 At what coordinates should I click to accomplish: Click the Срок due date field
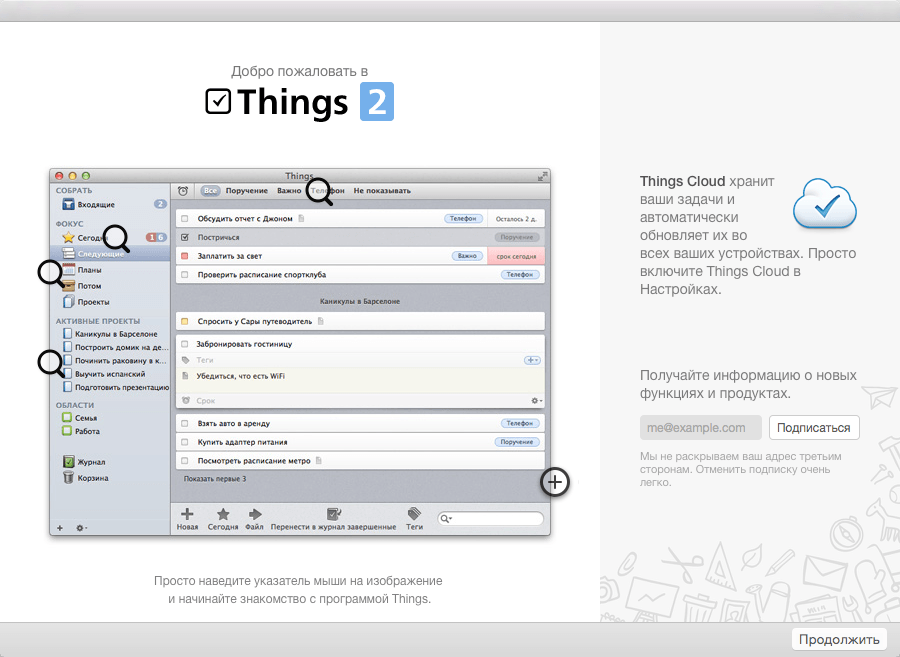205,401
